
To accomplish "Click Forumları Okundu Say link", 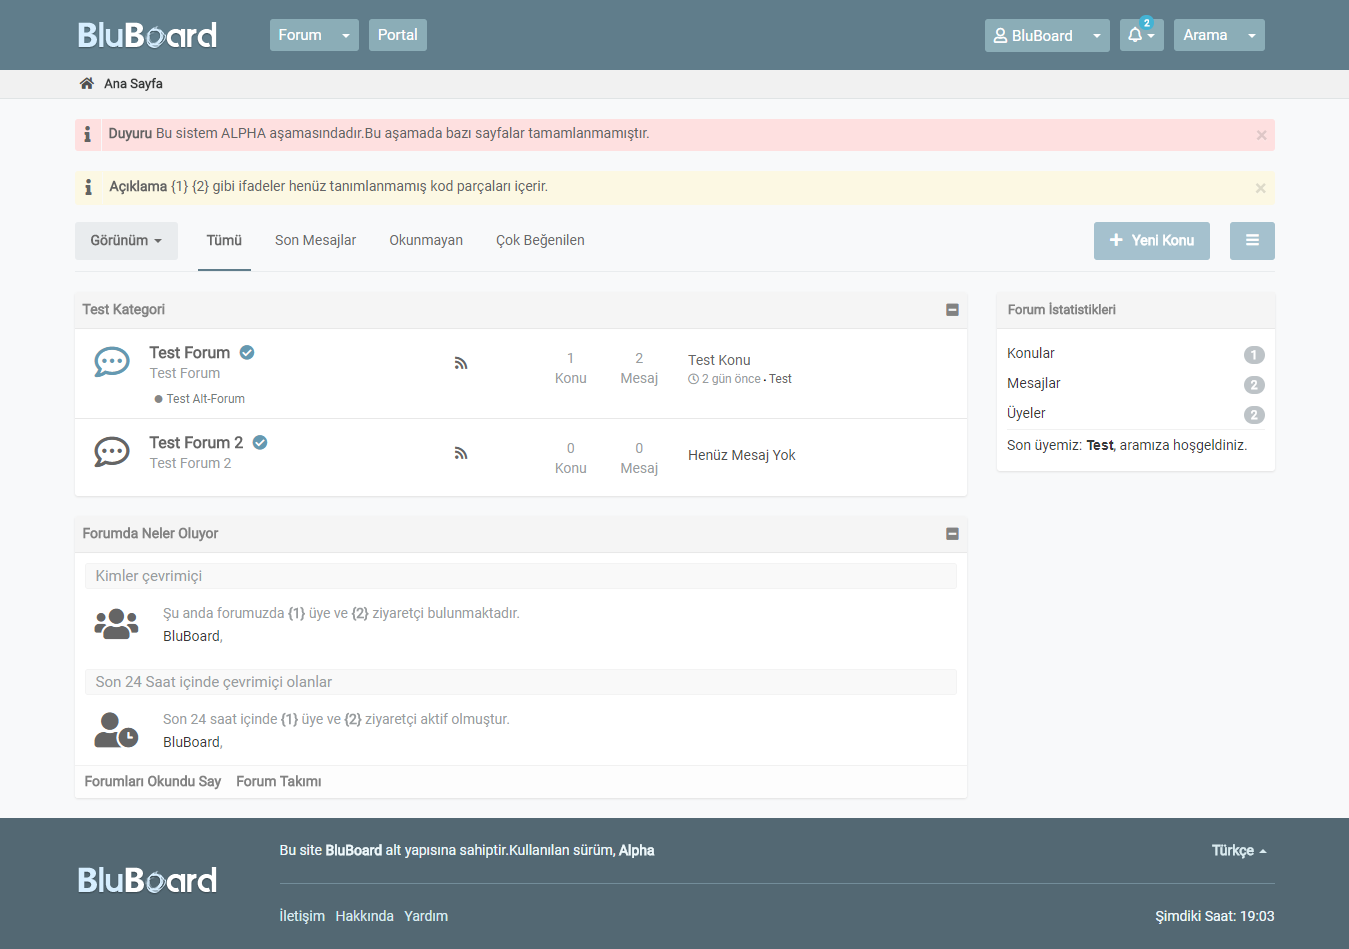I will (x=153, y=782).
